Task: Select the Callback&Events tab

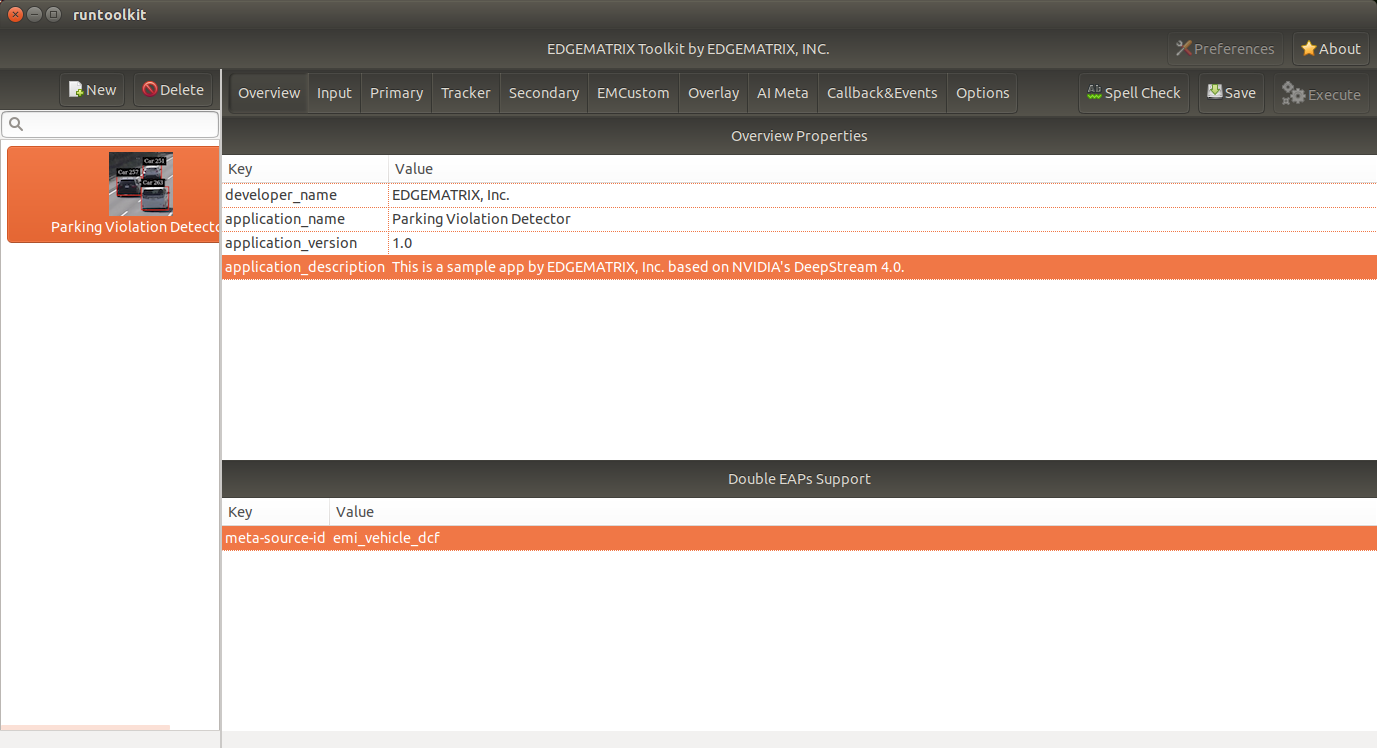Action: 882,93
